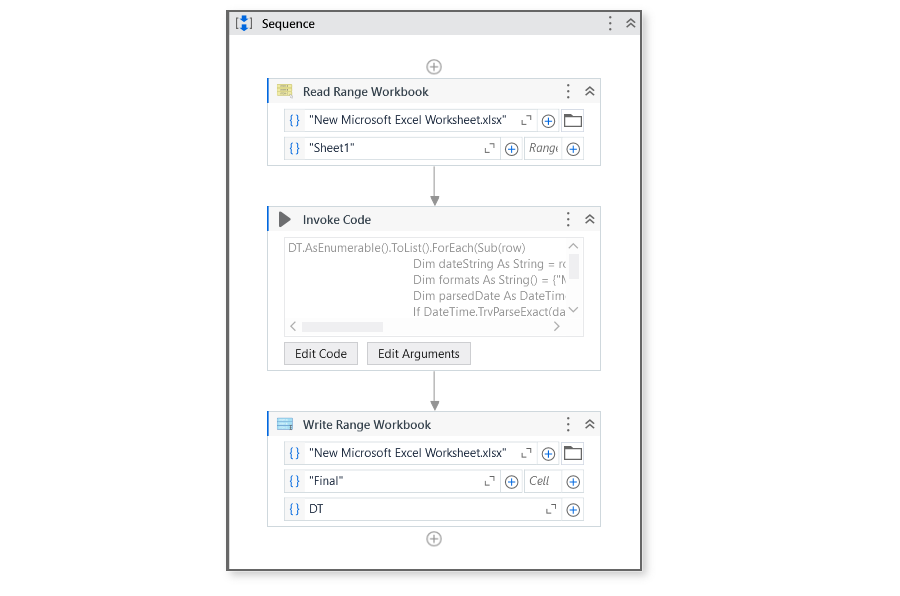The image size is (900, 596).
Task: Click plus next to "Final" field
Action: click(511, 482)
